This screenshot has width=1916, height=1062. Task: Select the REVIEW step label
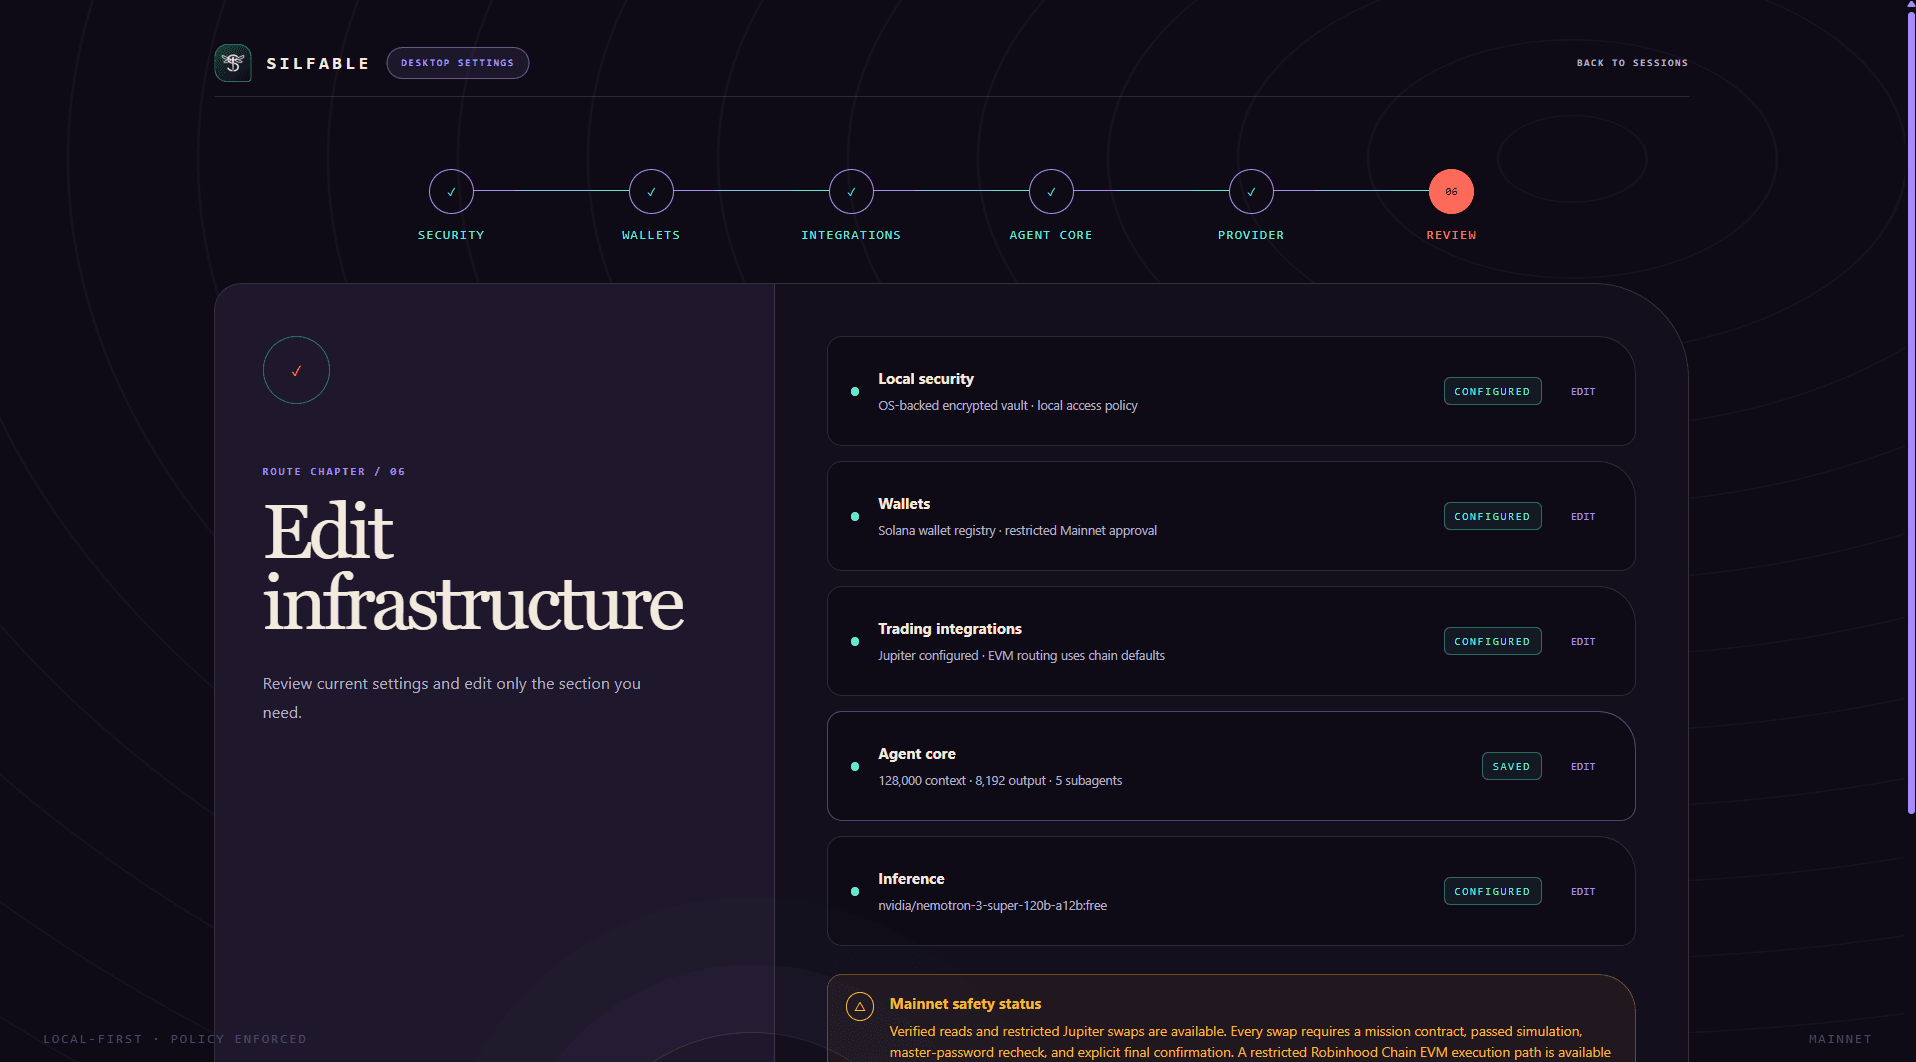click(1451, 235)
